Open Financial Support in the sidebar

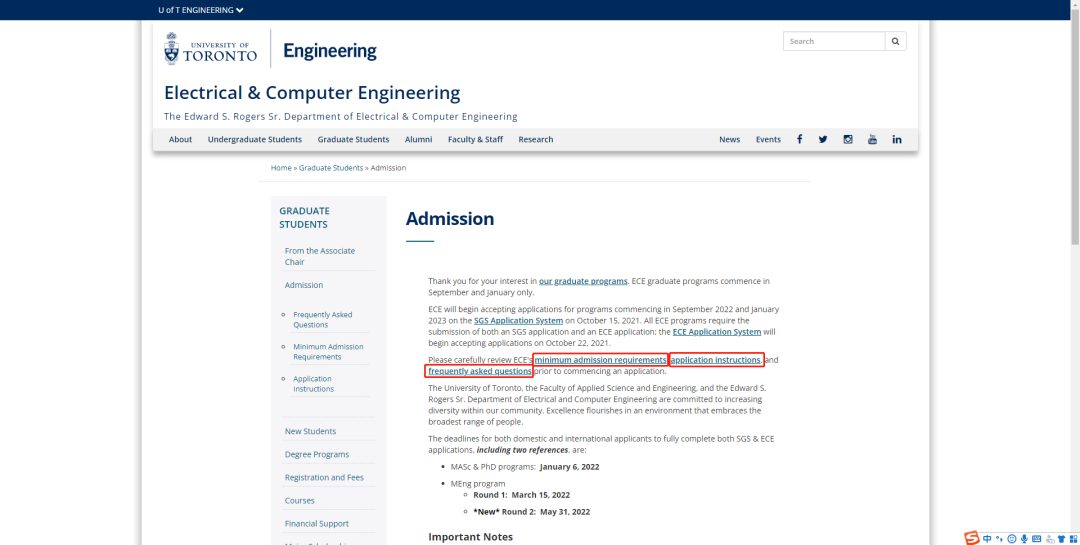[317, 524]
